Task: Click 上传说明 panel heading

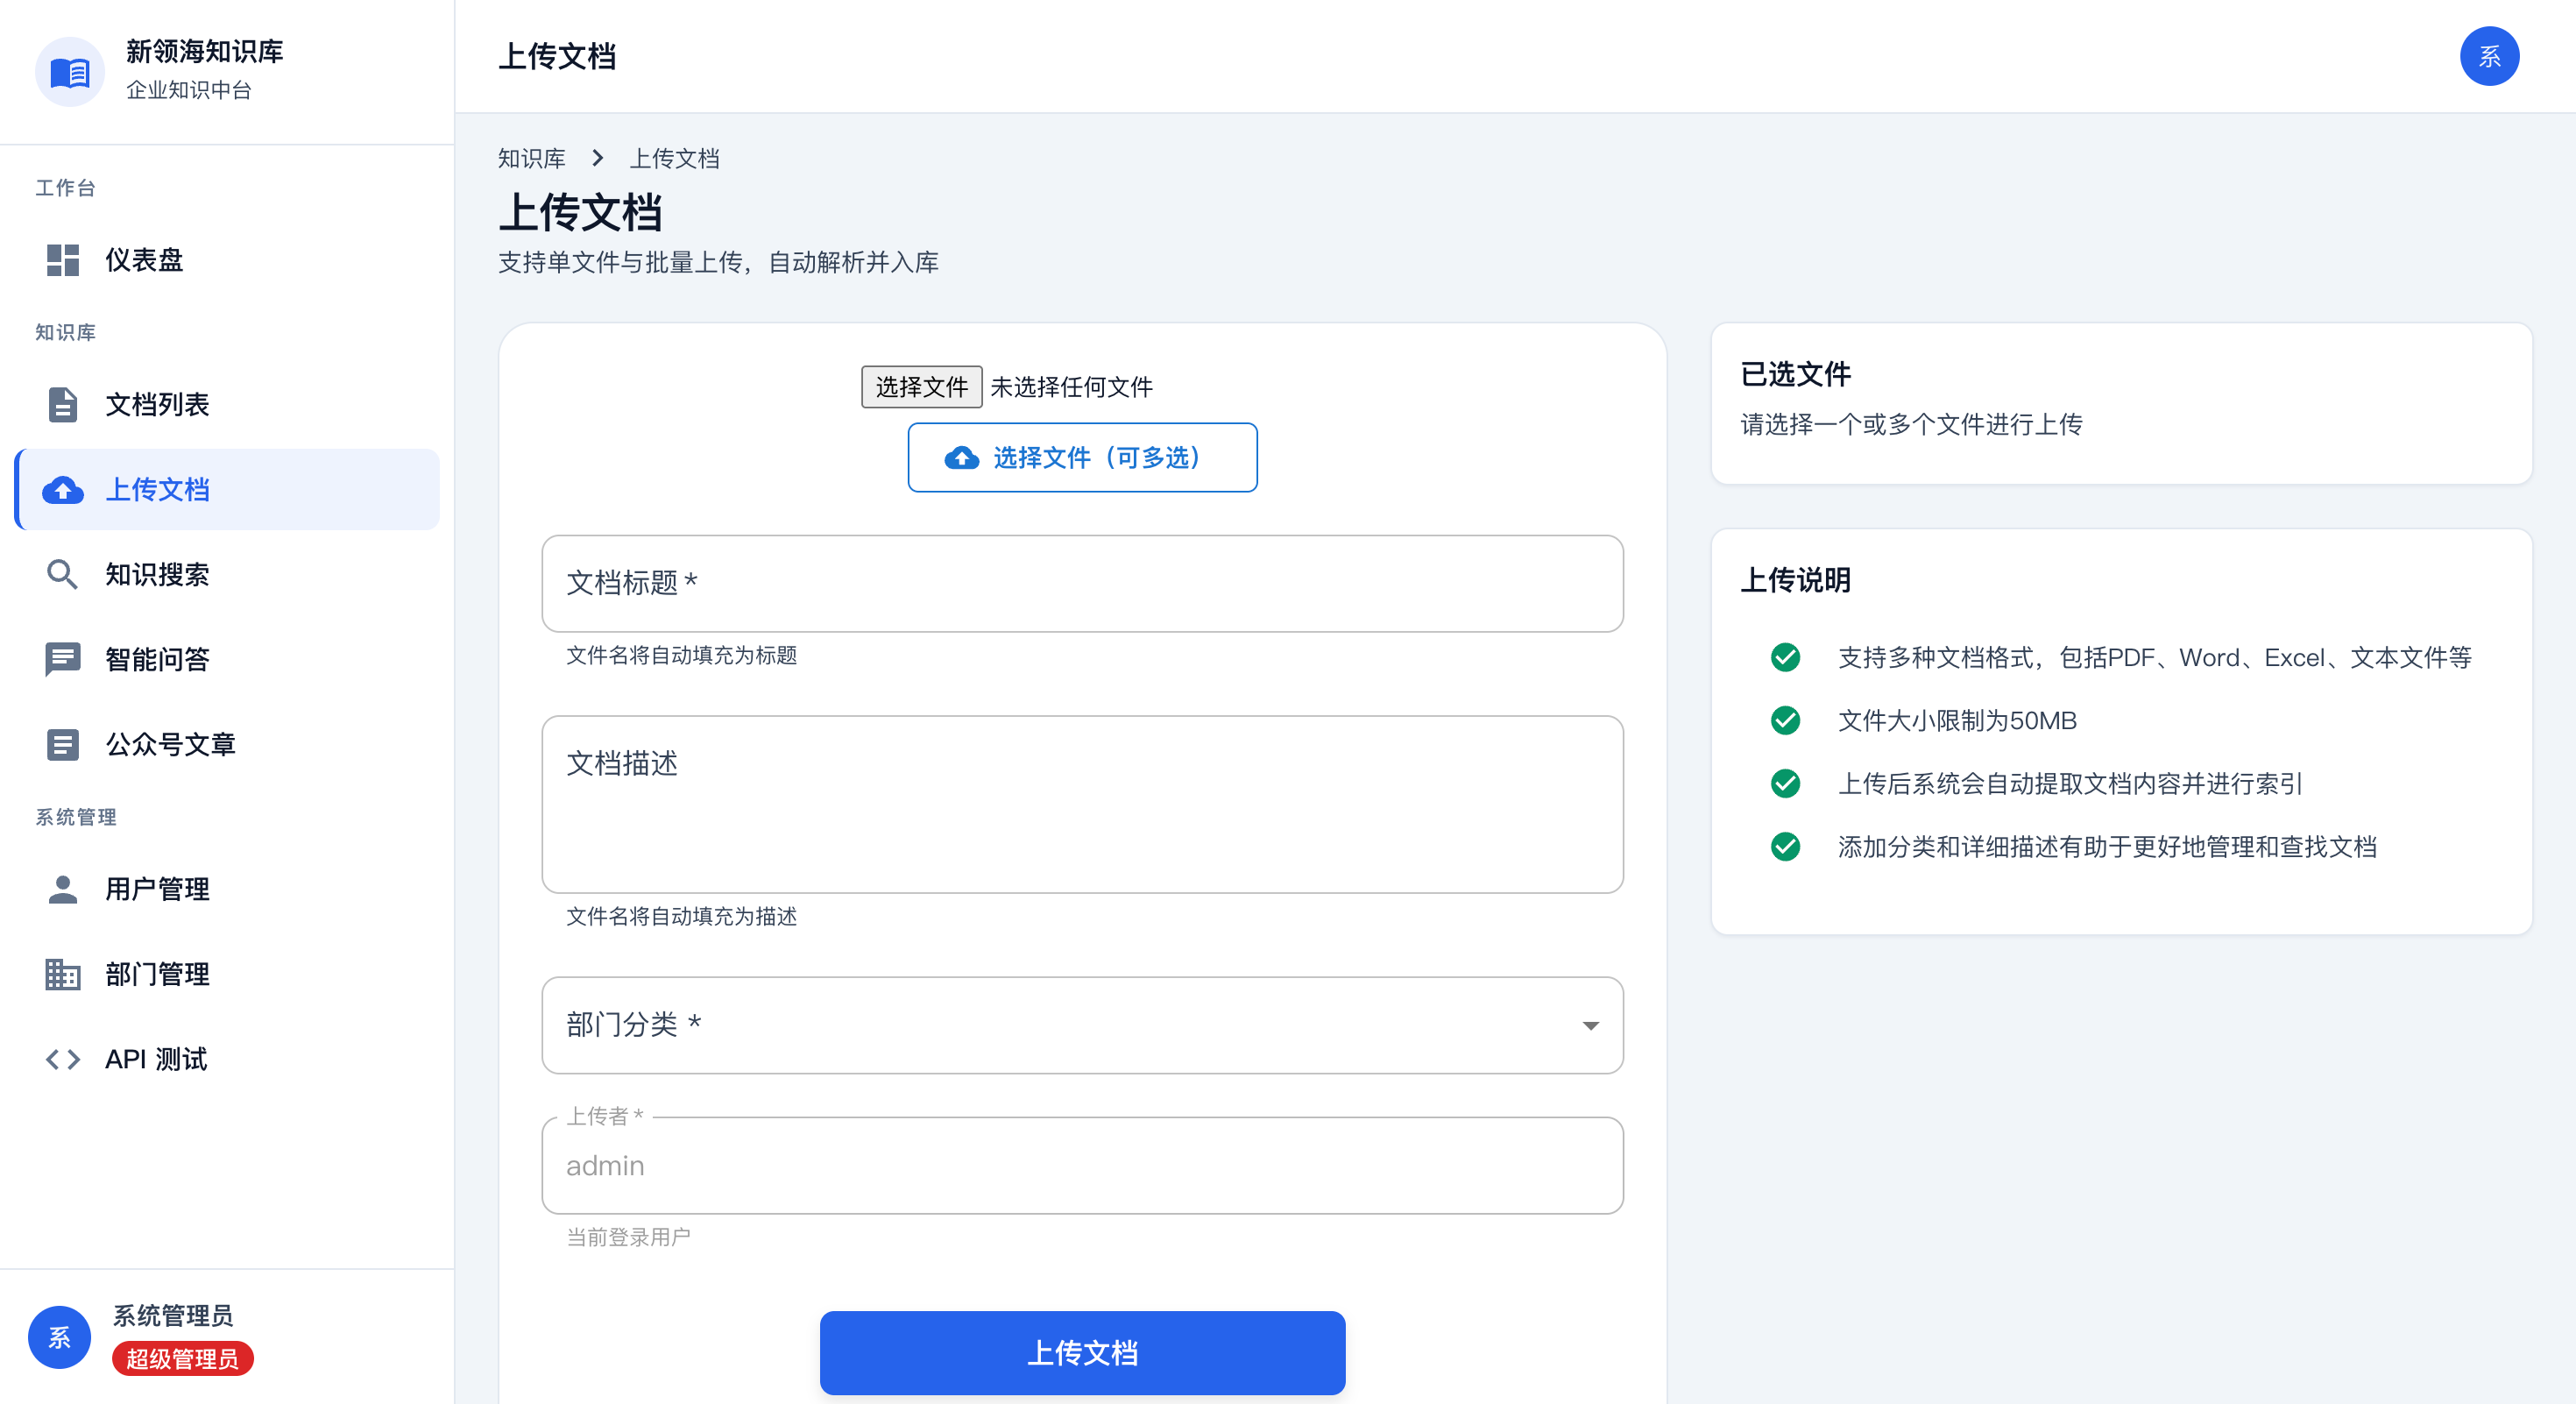Action: point(1795,580)
